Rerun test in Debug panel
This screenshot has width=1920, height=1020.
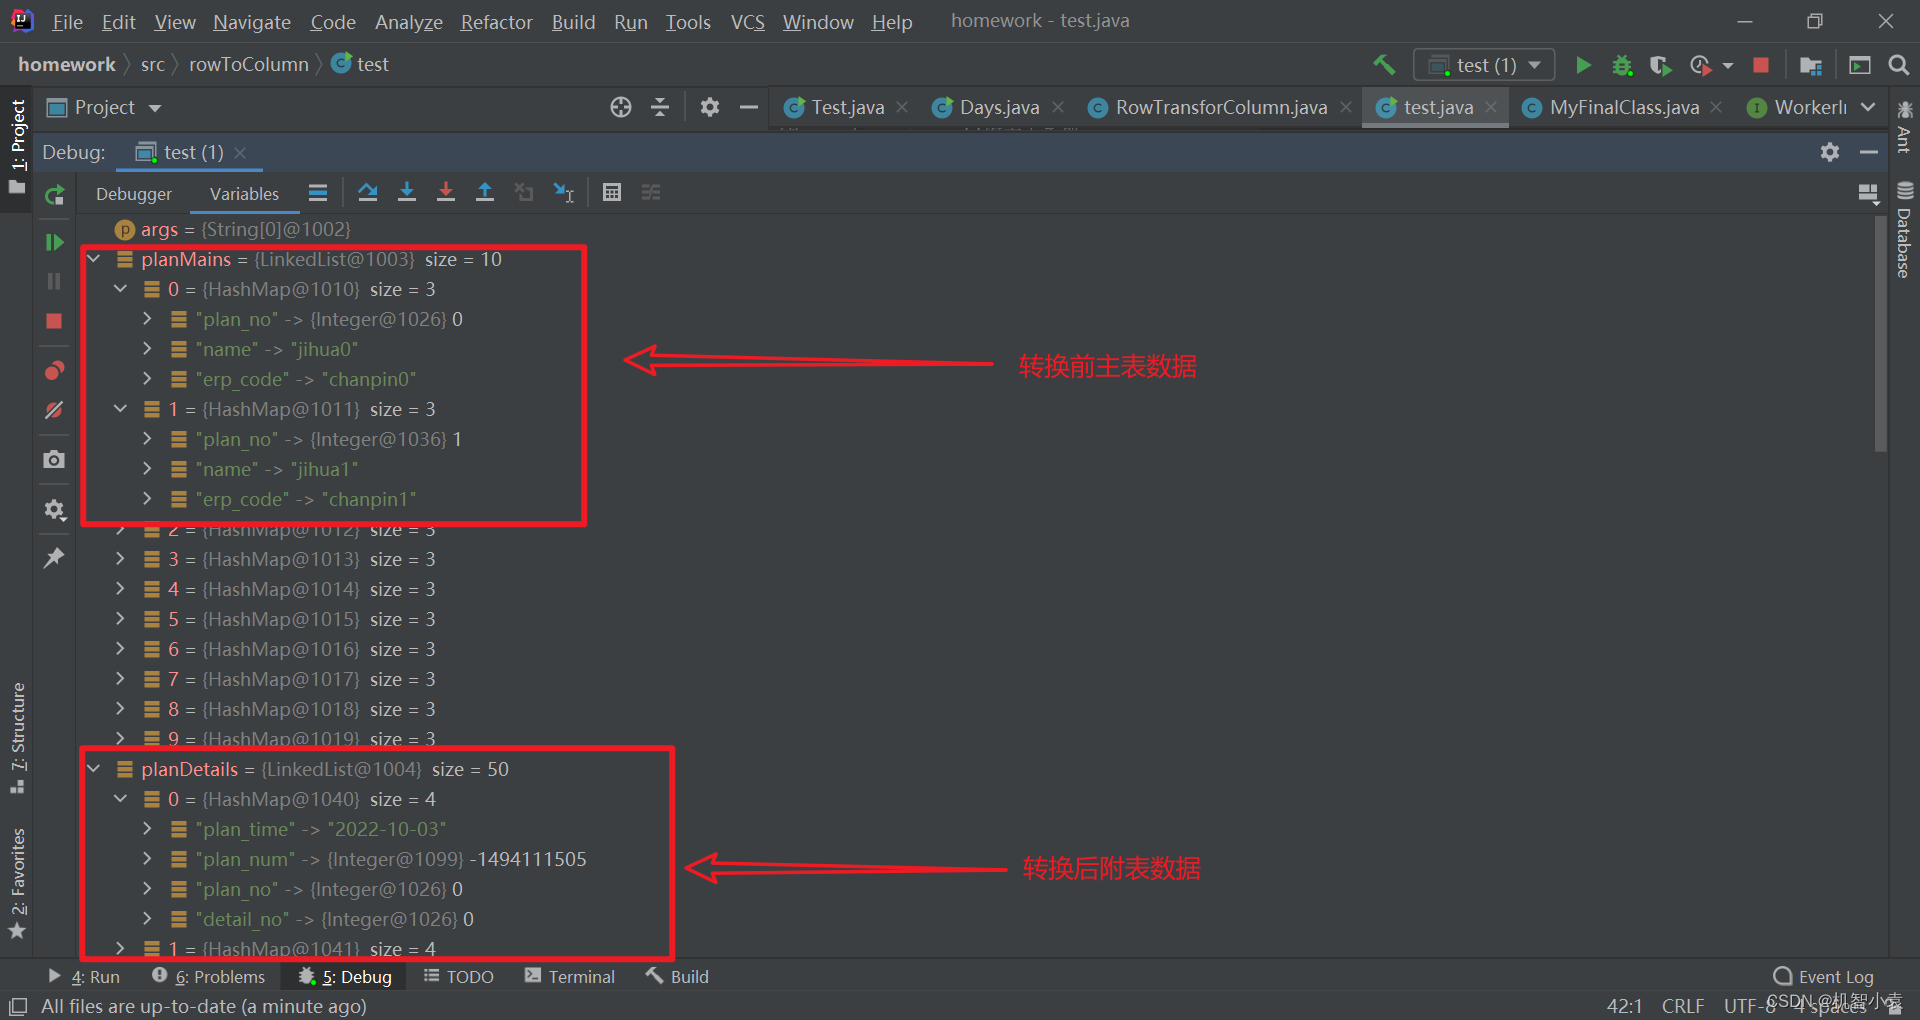click(54, 195)
